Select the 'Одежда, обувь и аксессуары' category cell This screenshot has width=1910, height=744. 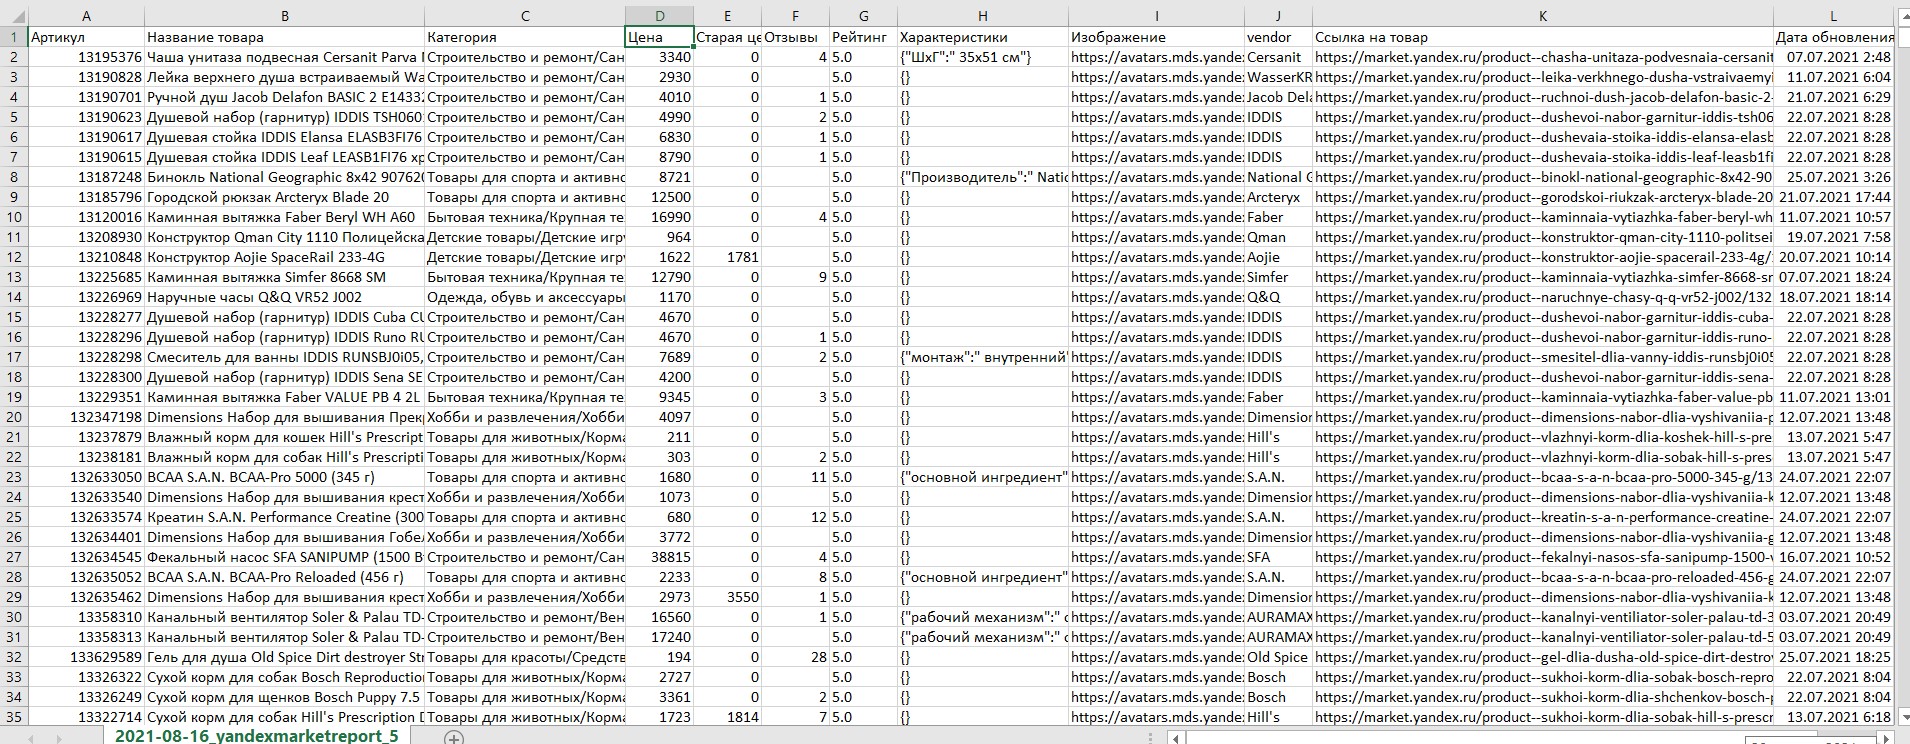(525, 297)
